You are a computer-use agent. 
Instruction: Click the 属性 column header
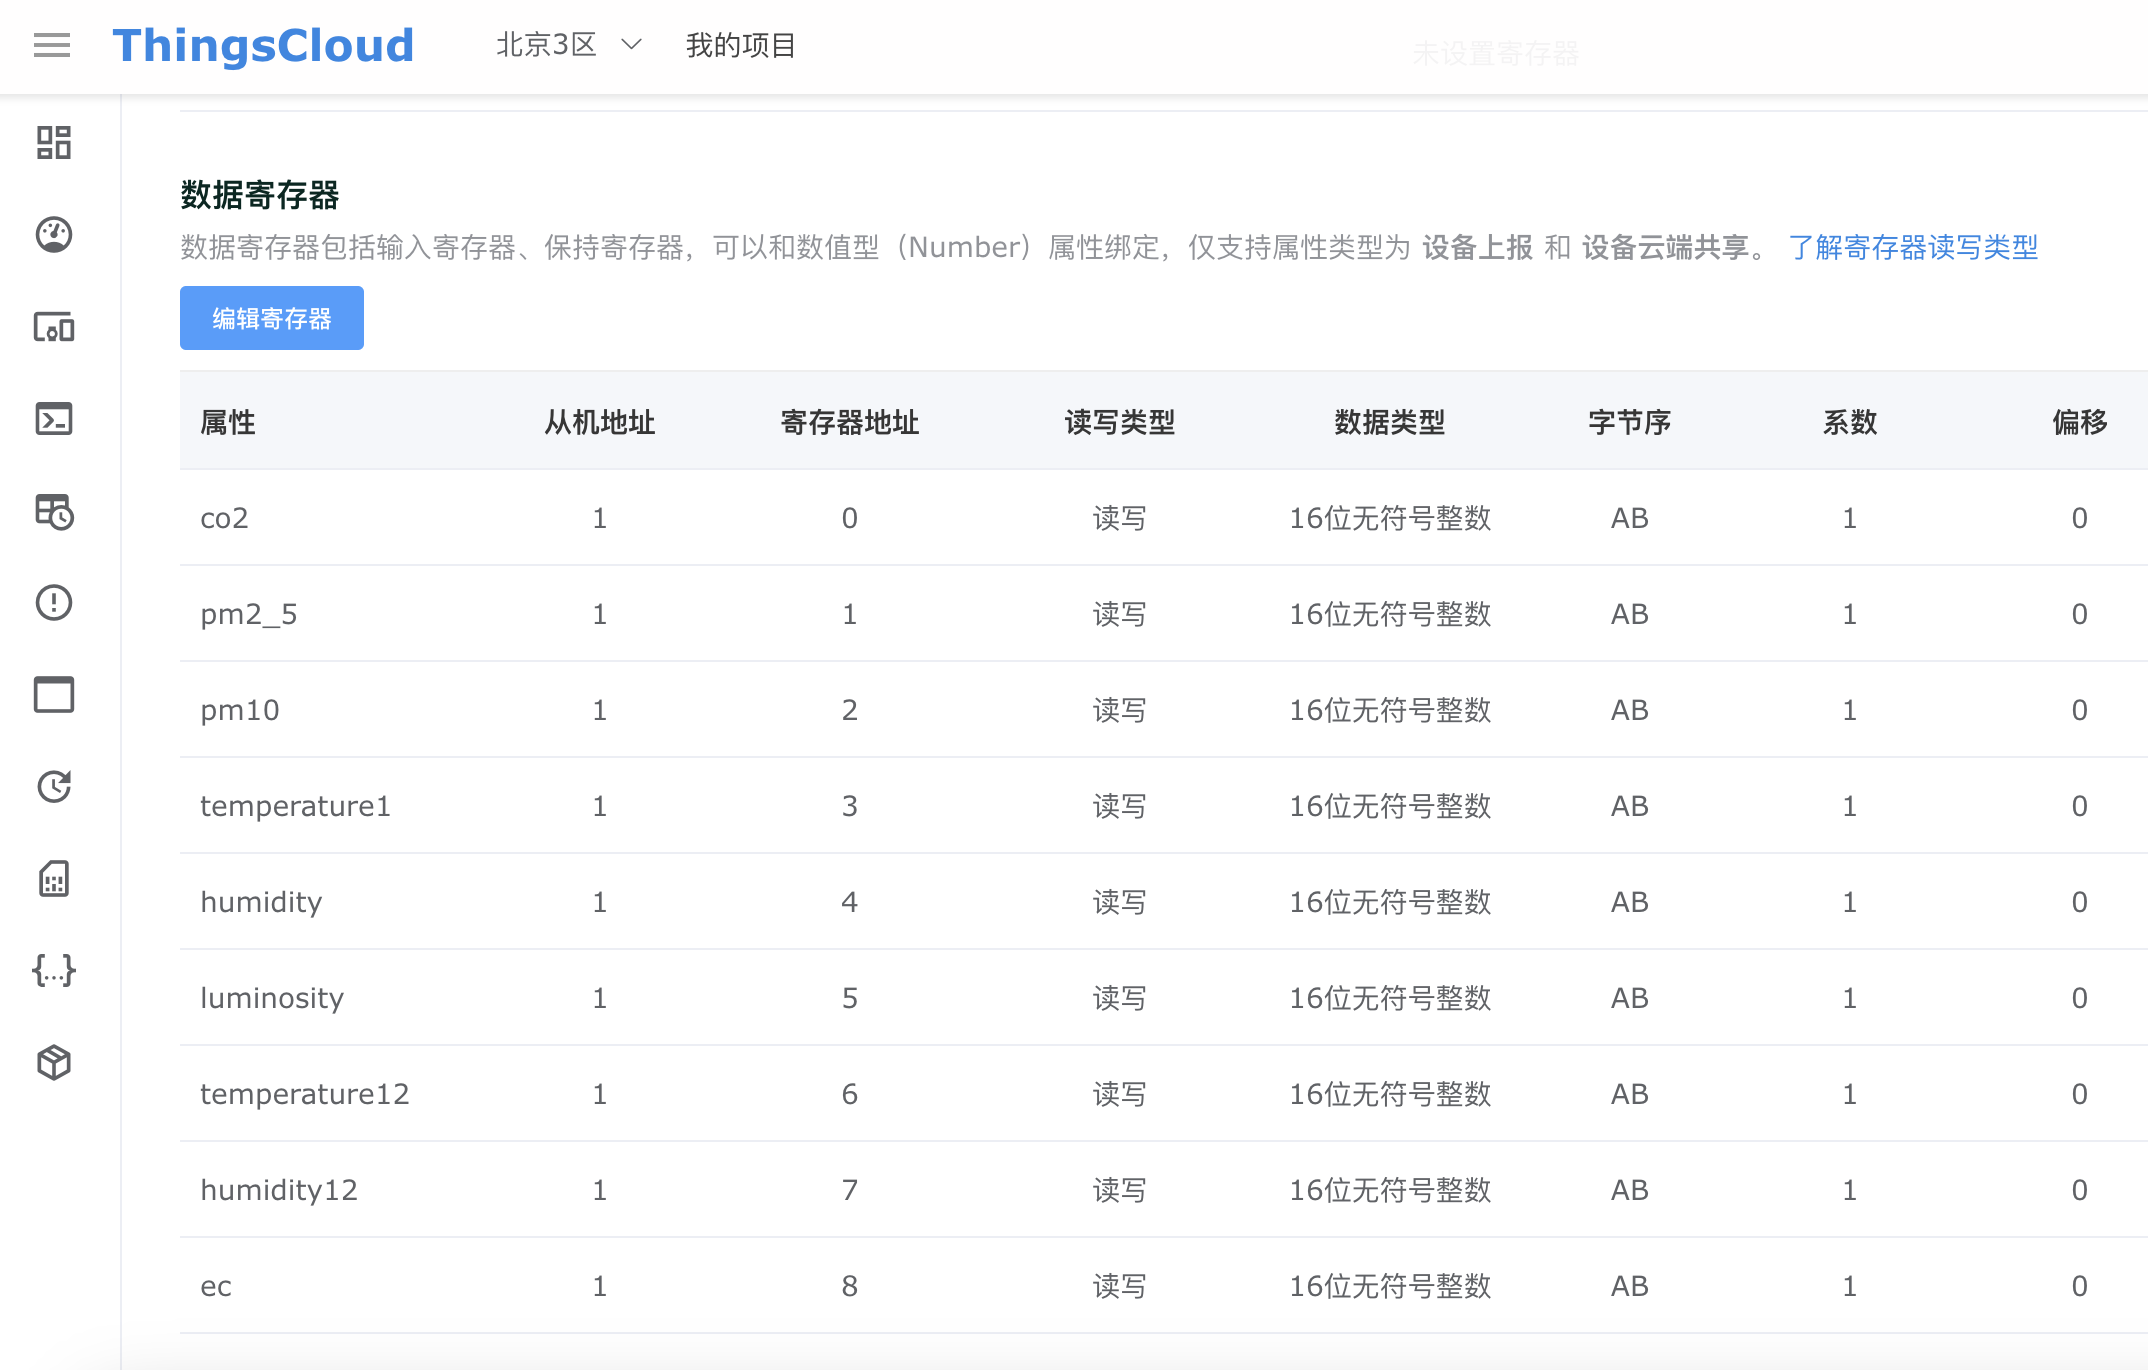coord(228,422)
